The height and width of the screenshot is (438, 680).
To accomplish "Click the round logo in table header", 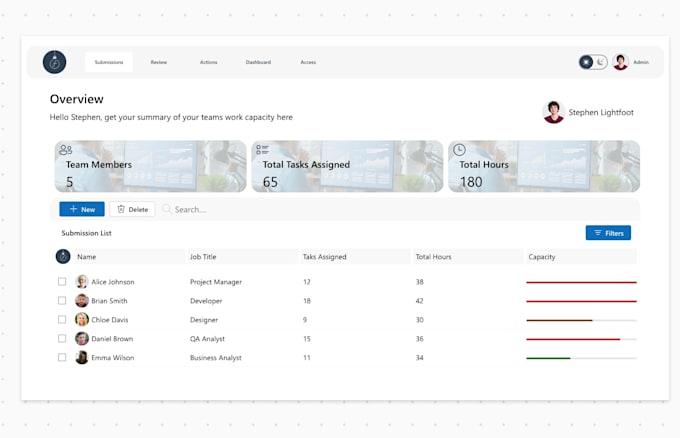I will click(x=63, y=256).
